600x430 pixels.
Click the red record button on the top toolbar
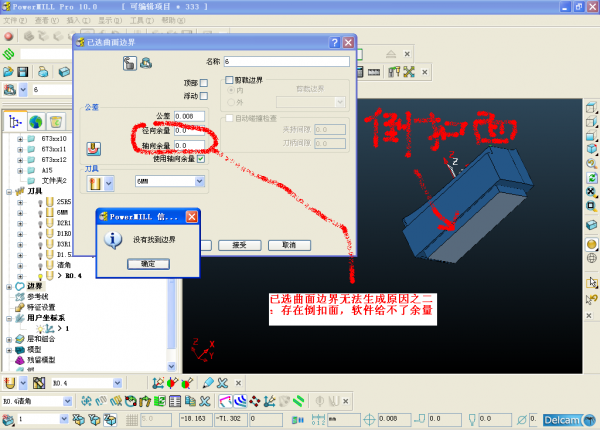click(x=8, y=36)
